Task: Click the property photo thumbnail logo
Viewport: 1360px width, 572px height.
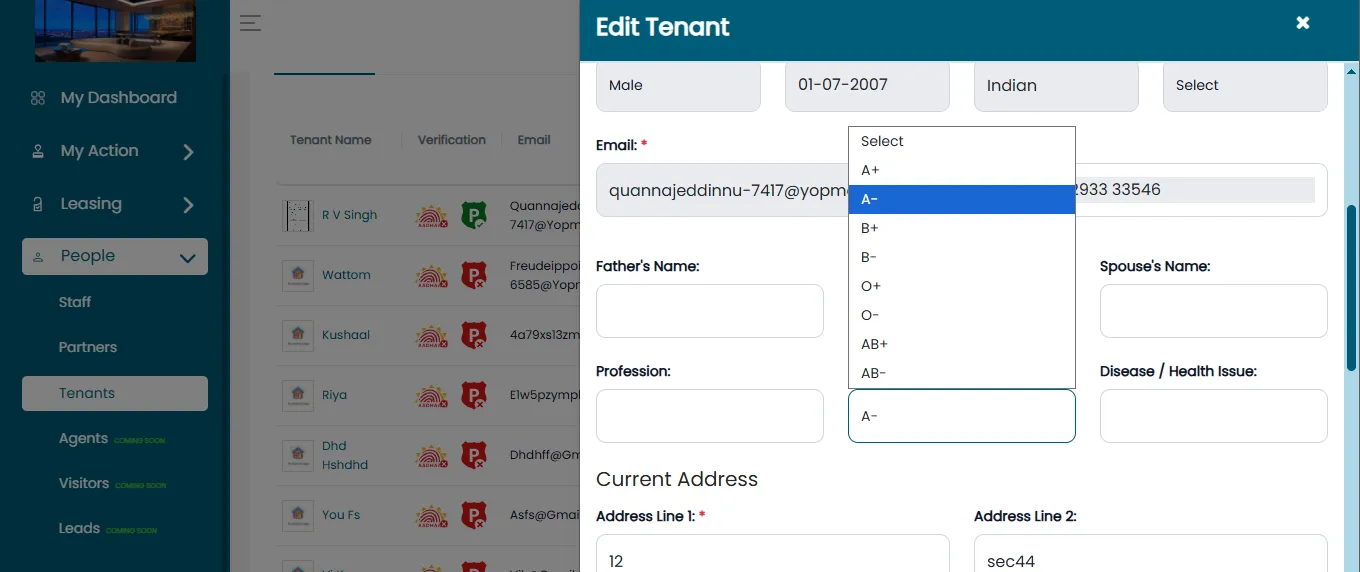Action: click(115, 30)
